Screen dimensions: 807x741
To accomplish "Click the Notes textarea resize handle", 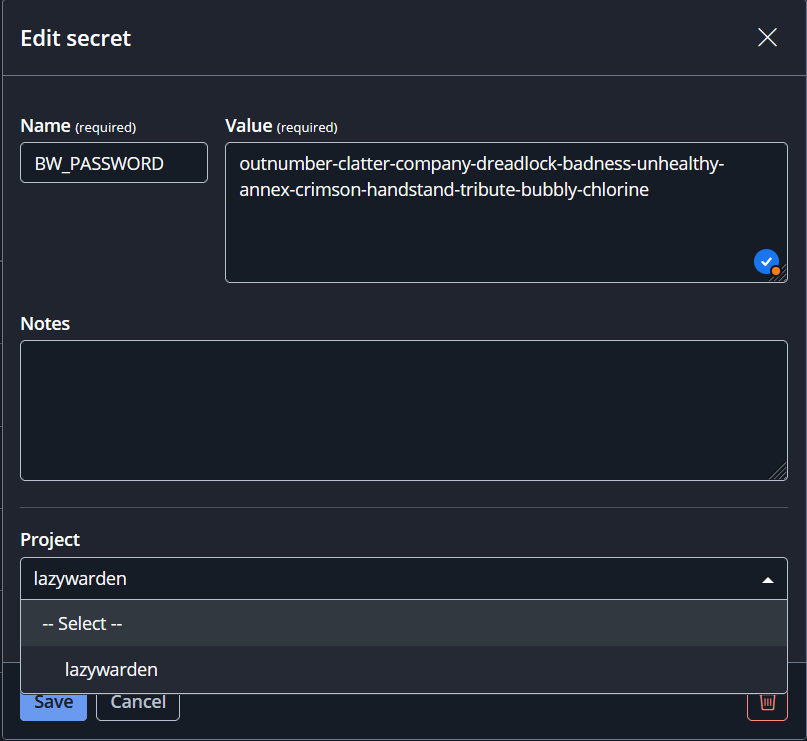I will click(779, 471).
